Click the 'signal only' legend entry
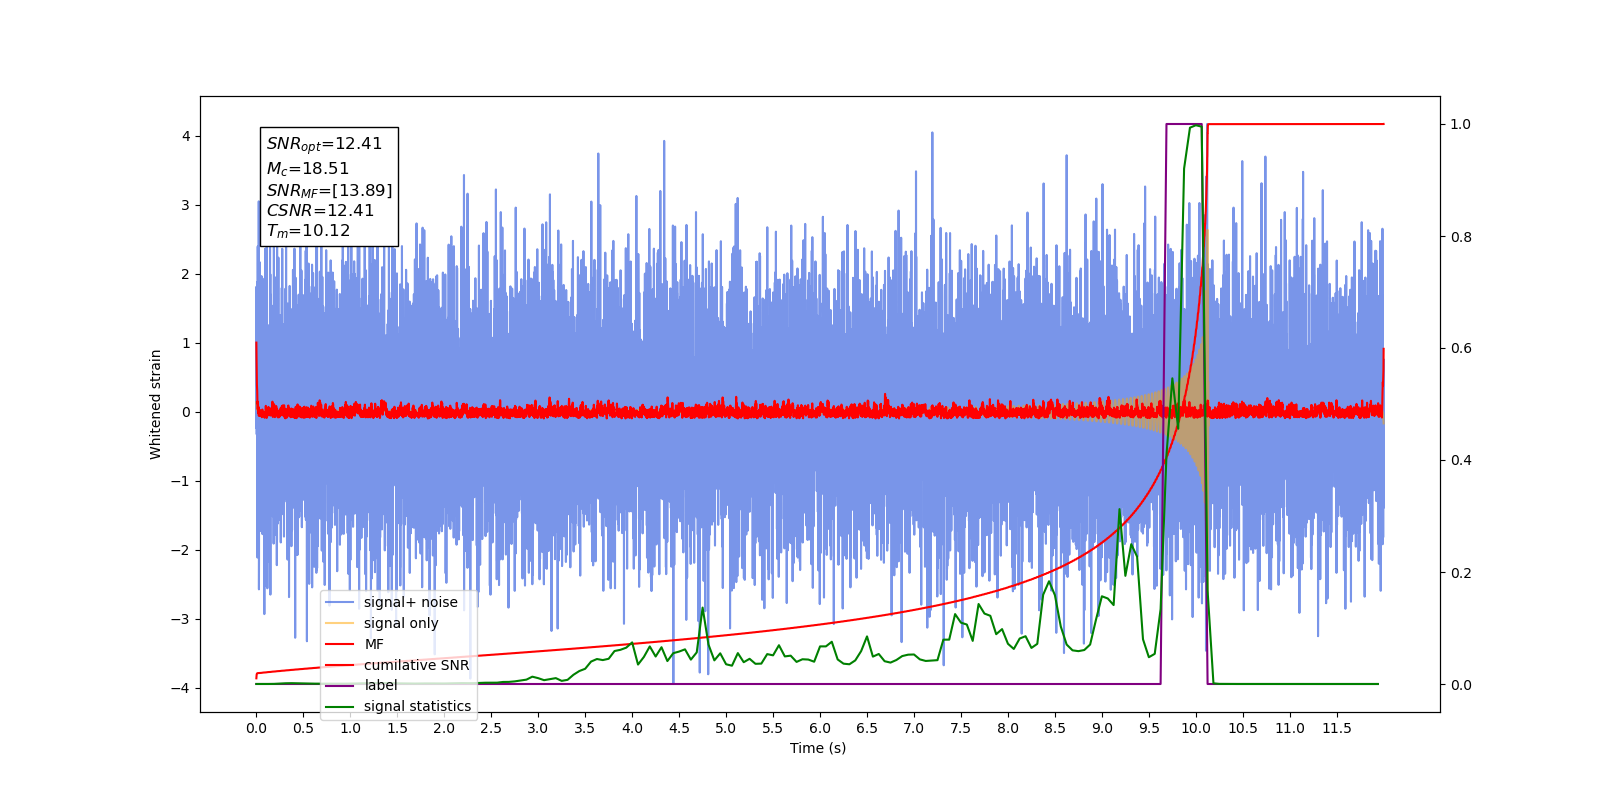The image size is (1600, 800). point(383,623)
